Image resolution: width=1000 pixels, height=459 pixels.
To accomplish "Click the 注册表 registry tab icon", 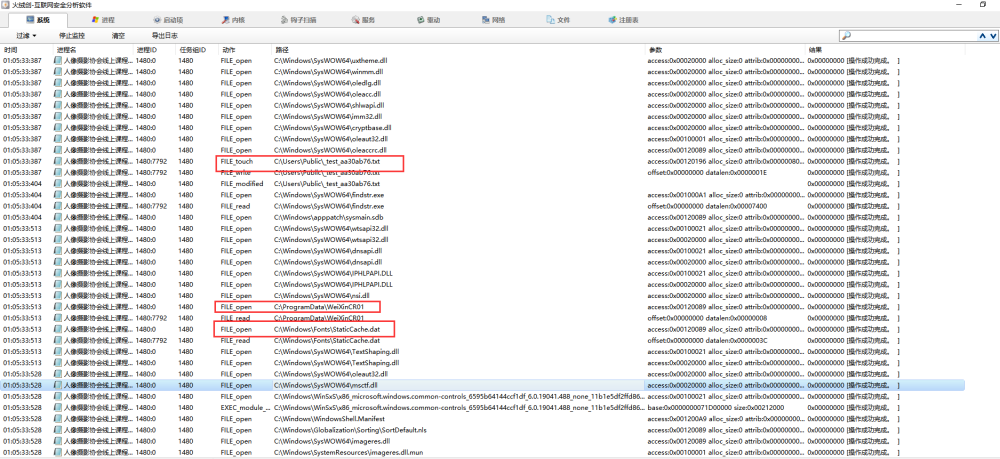I will tap(612, 20).
